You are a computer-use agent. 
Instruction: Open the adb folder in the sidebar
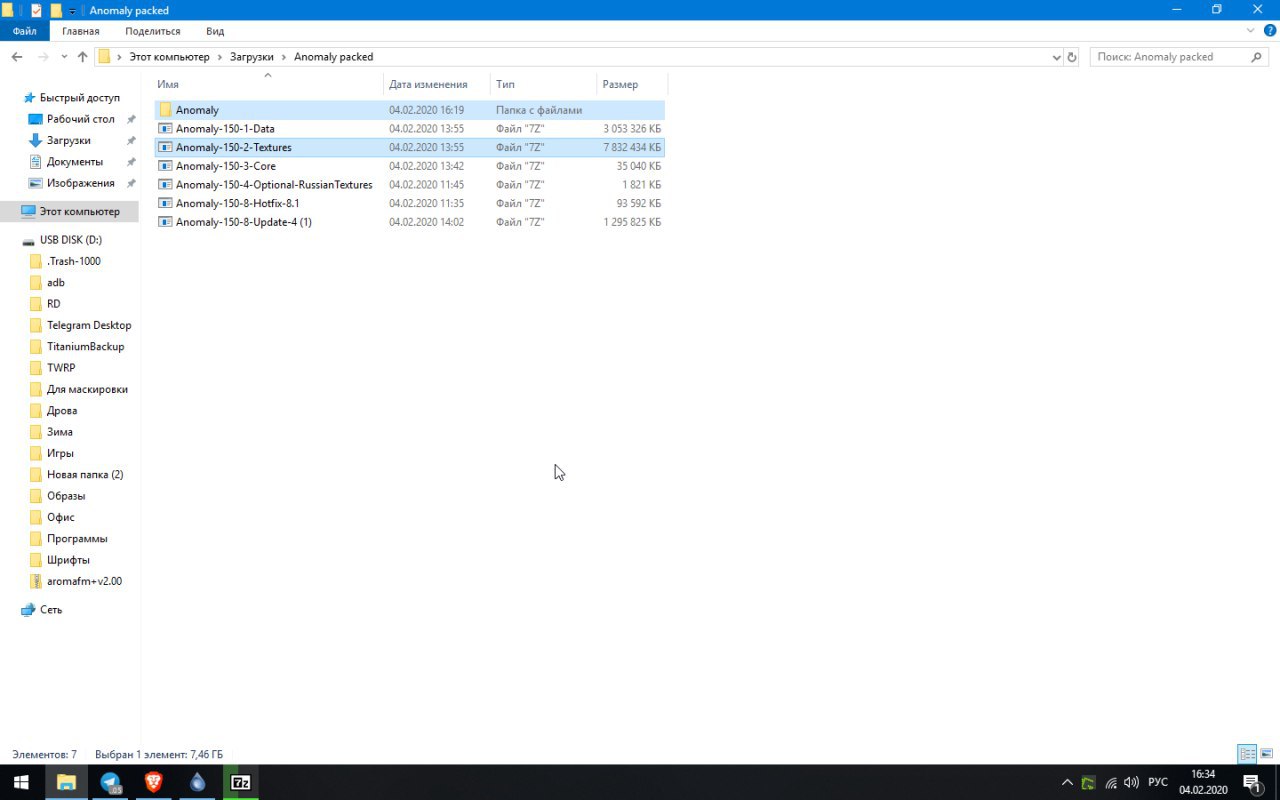click(56, 283)
